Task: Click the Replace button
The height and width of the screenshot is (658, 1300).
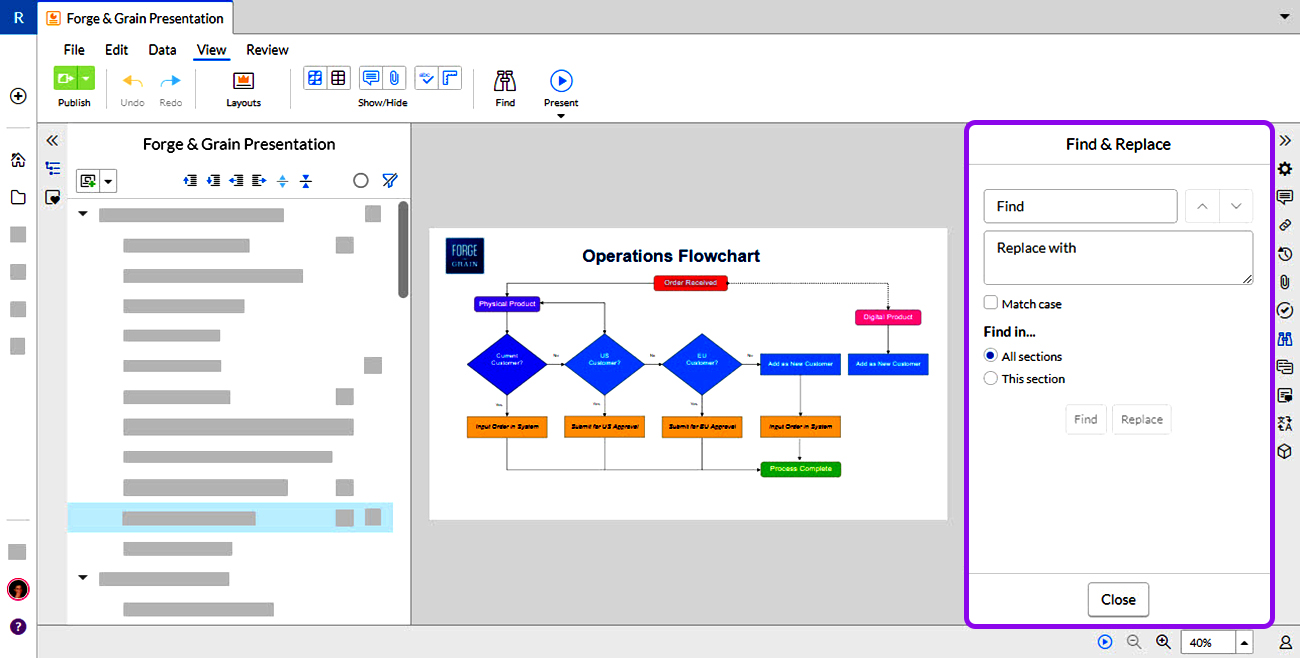Action: pos(1141,419)
